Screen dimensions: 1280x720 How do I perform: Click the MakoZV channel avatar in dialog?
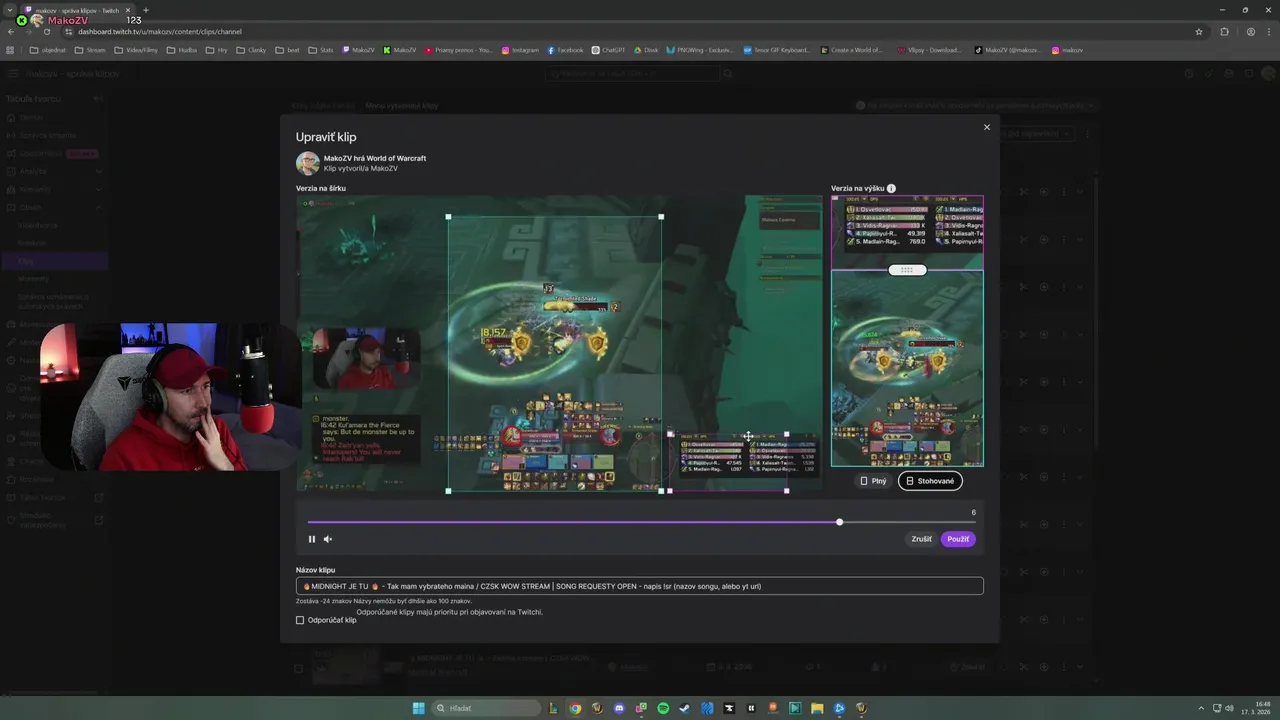click(308, 163)
